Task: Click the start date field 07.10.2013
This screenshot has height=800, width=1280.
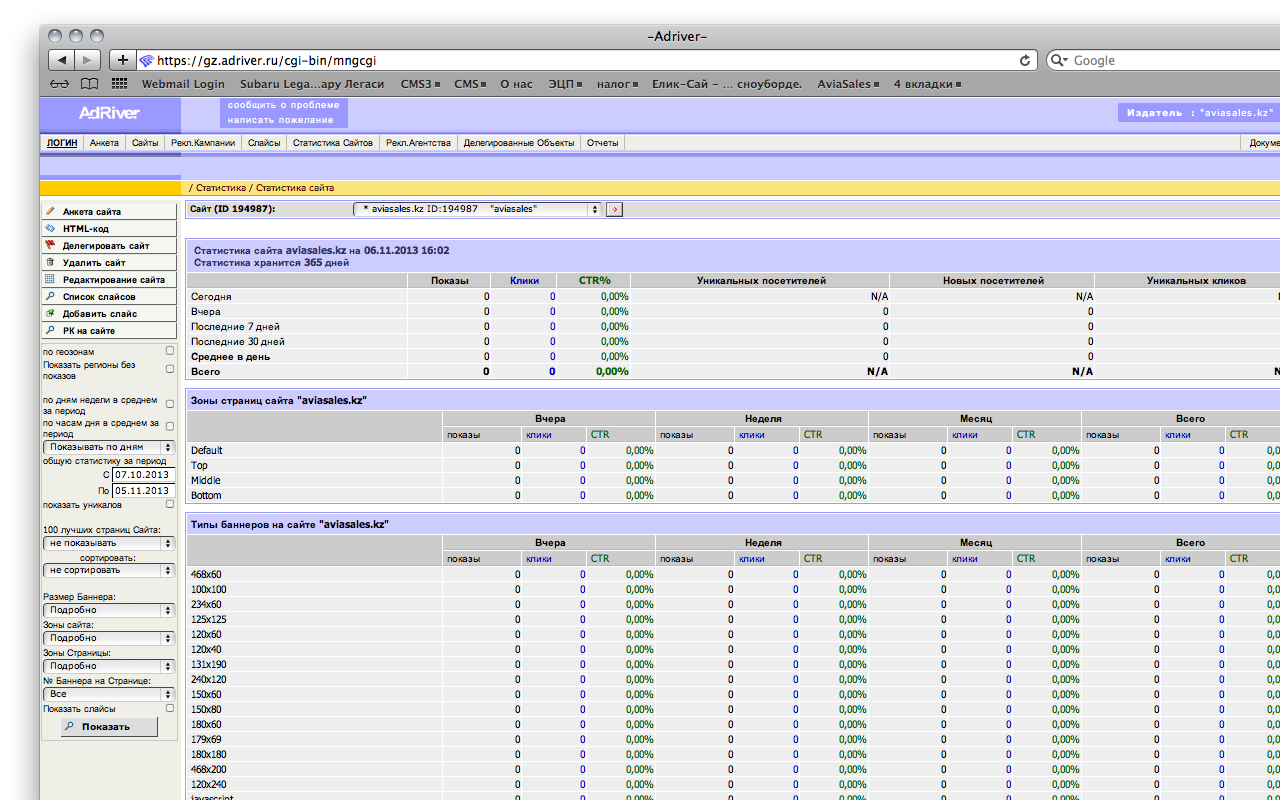Action: click(x=143, y=475)
